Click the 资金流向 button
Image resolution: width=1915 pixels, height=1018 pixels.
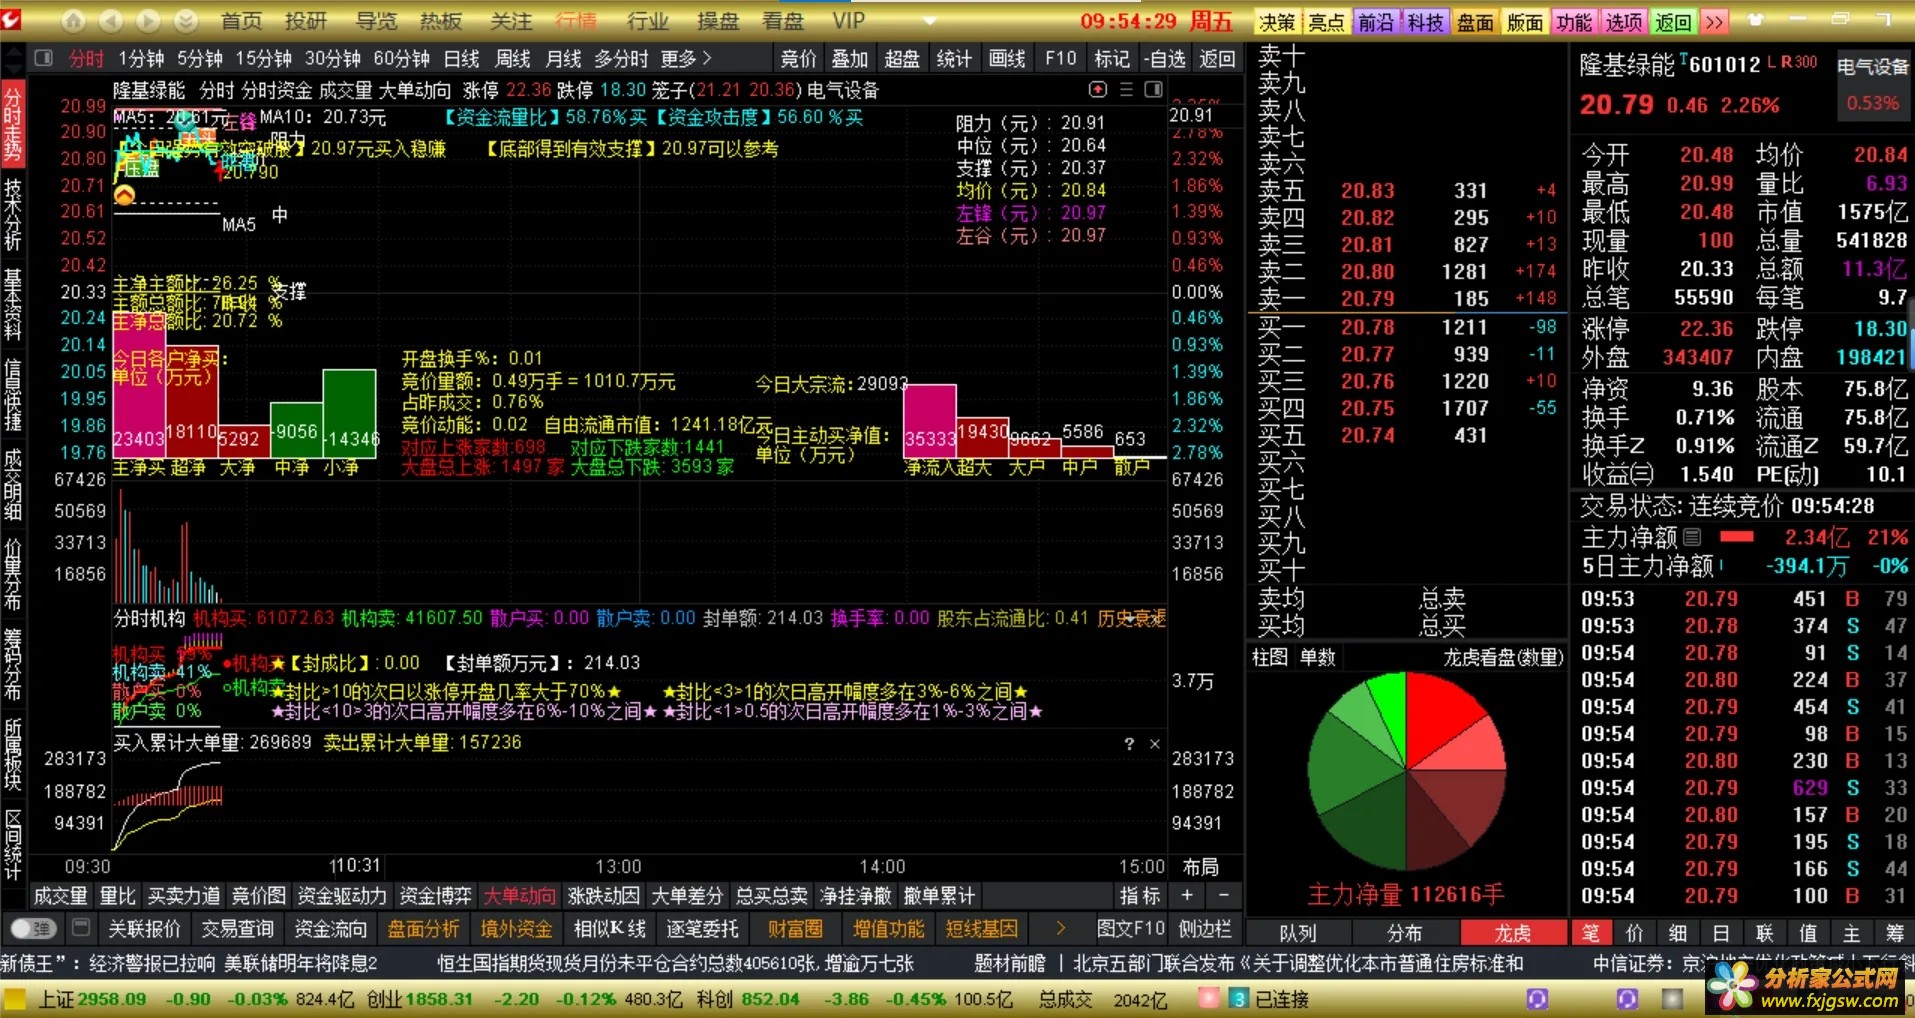click(x=330, y=929)
